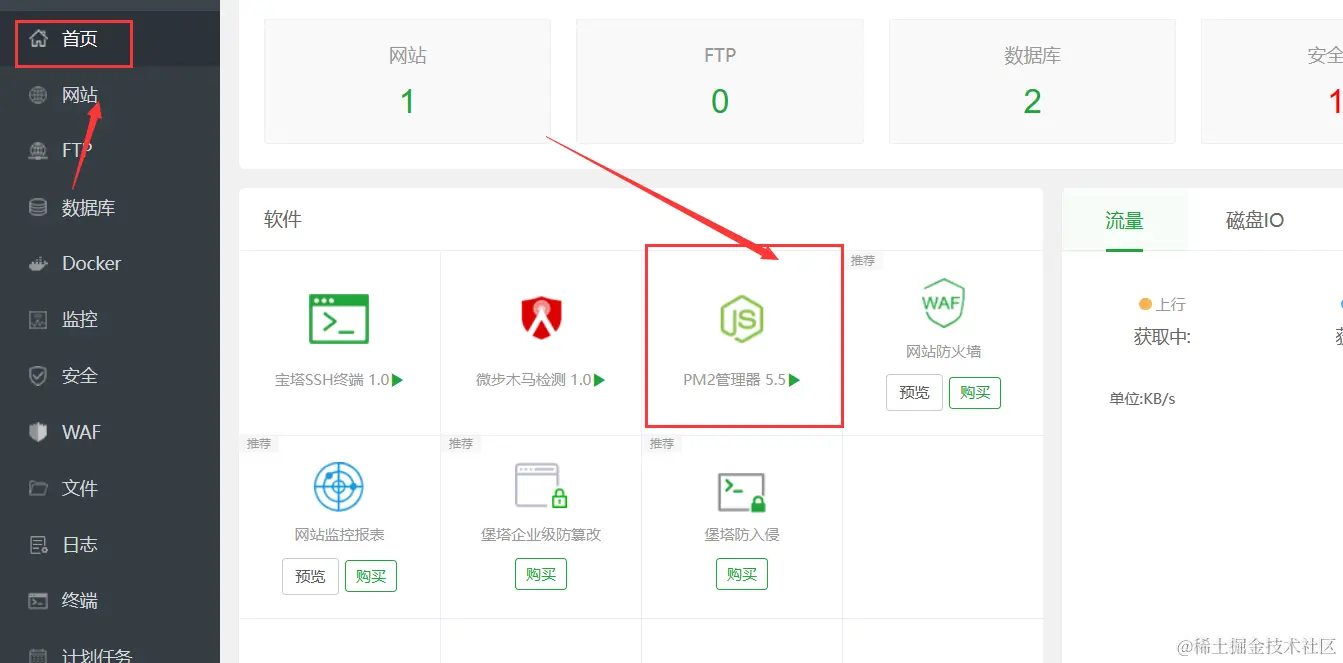Click the 堡塔防入侵 terminal-lock icon
The image size is (1343, 663).
pos(742,491)
